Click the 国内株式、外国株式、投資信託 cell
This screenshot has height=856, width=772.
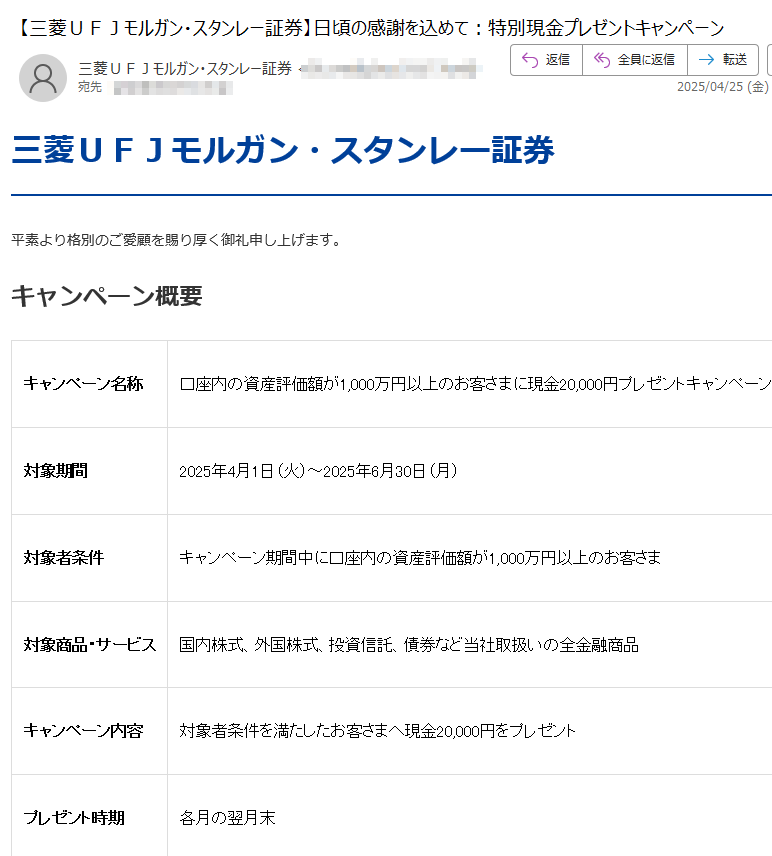pos(470,645)
